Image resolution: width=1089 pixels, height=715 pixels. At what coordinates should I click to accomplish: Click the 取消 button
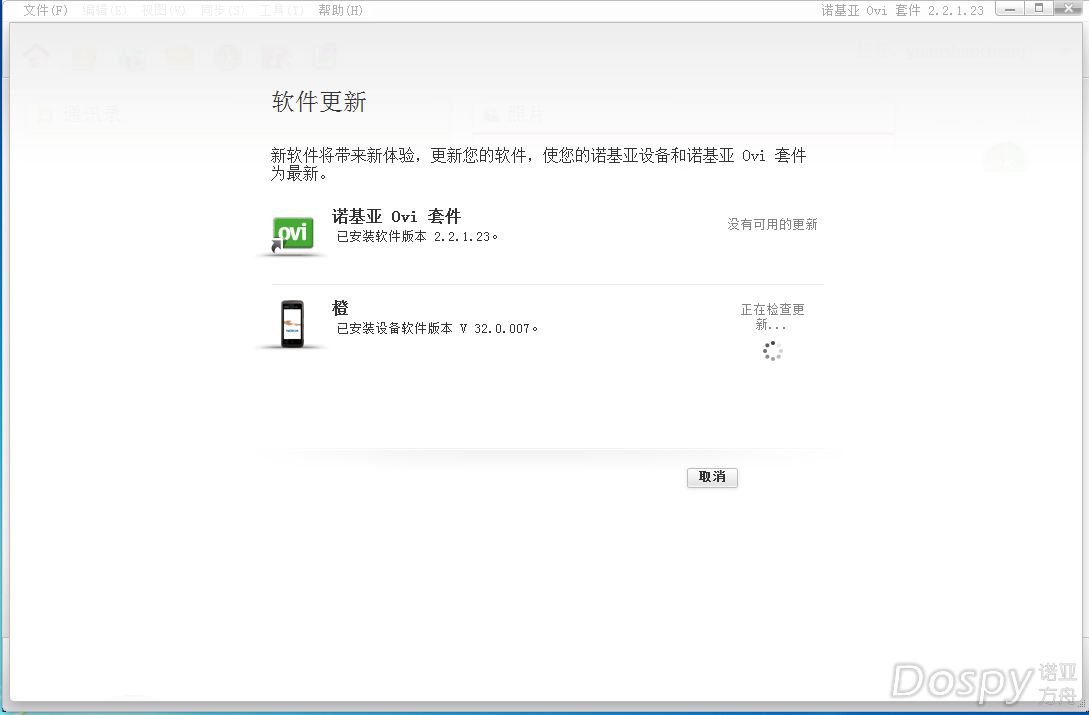pyautogui.click(x=712, y=477)
